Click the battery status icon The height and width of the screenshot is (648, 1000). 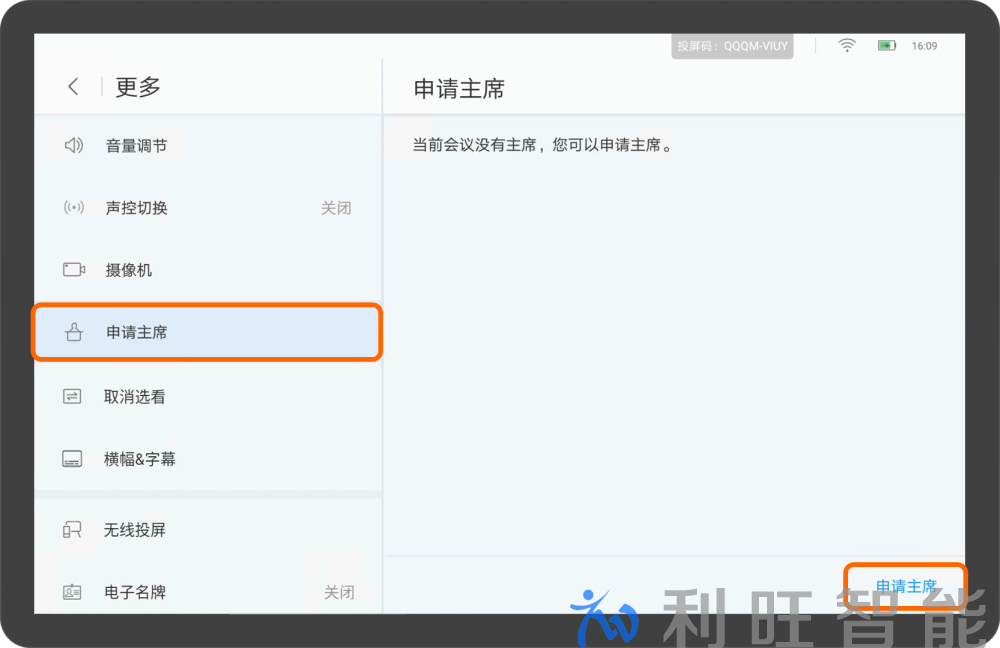click(x=886, y=45)
